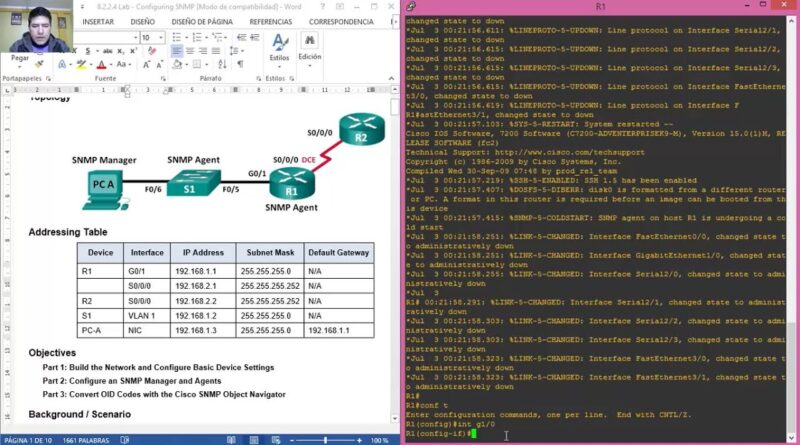Increase paragraph indent in Word

255,37
